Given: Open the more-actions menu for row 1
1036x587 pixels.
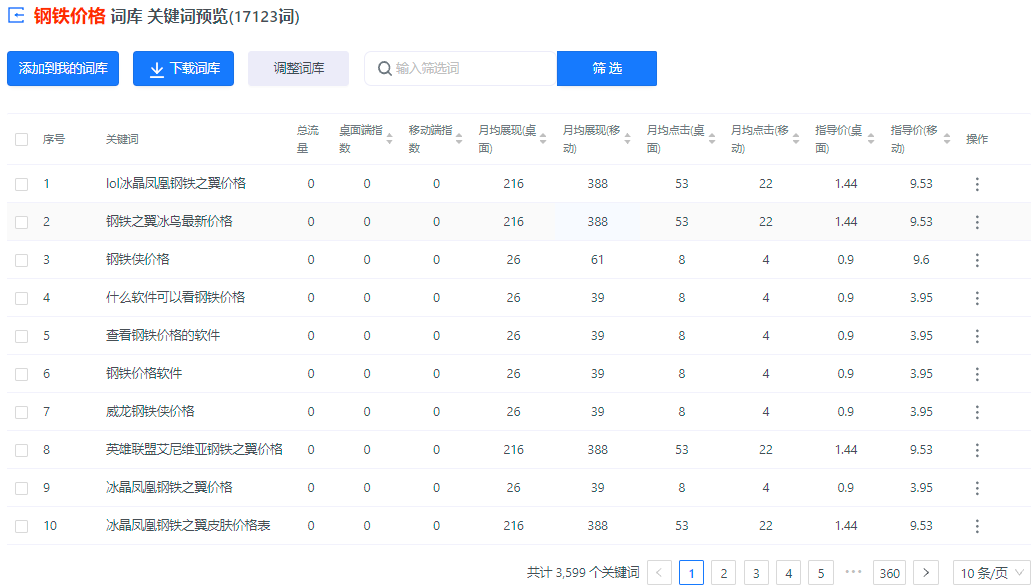Looking at the screenshot, I should (977, 184).
